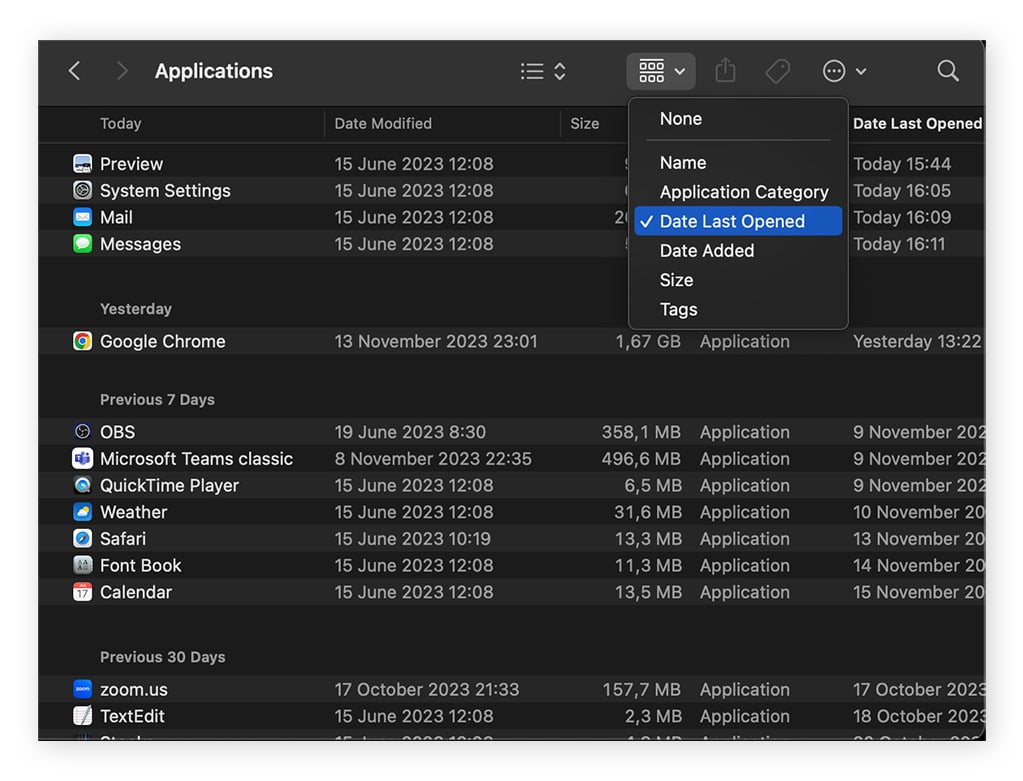The height and width of the screenshot is (781, 1023).
Task: Click the 19 June 2023 8:30 date
Action: [410, 432]
